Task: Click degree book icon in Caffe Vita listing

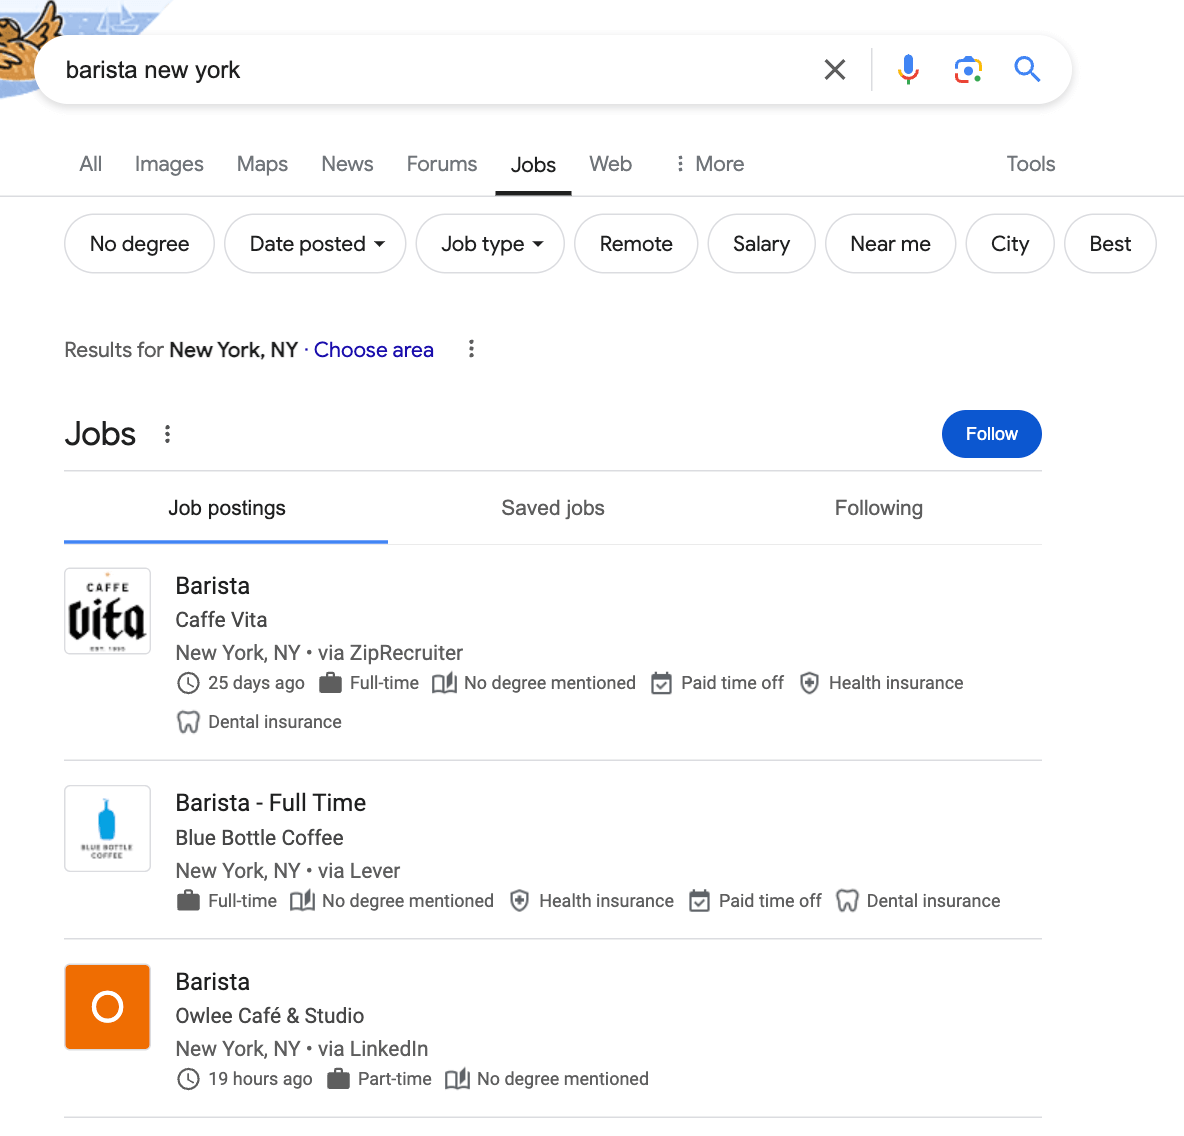Action: [444, 684]
